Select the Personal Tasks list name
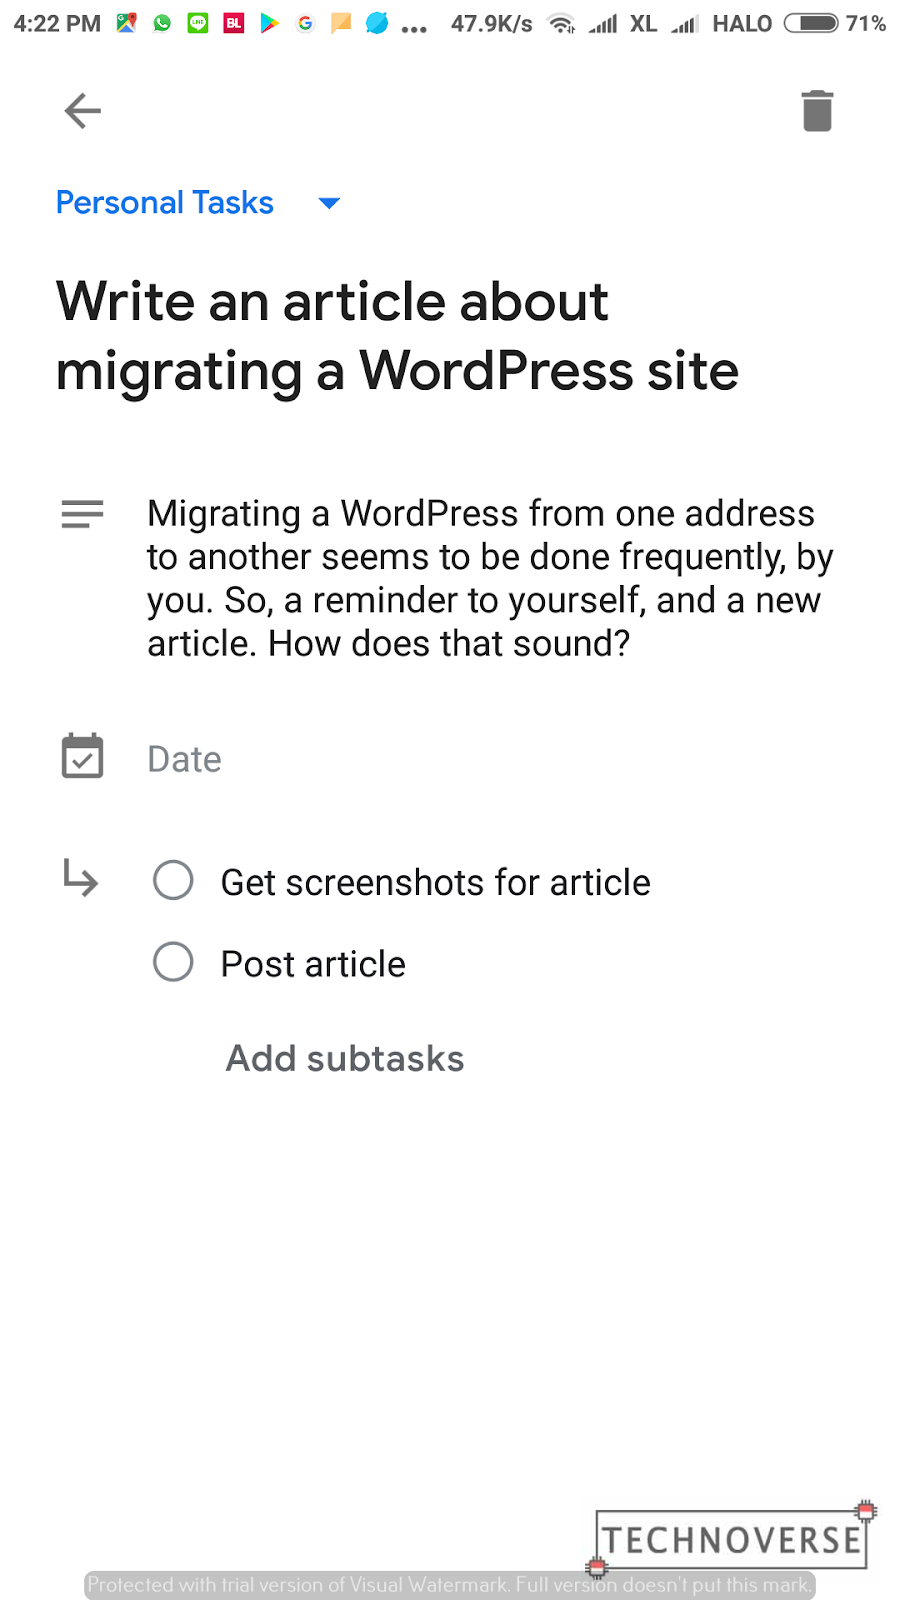Image resolution: width=900 pixels, height=1600 pixels. (x=165, y=203)
